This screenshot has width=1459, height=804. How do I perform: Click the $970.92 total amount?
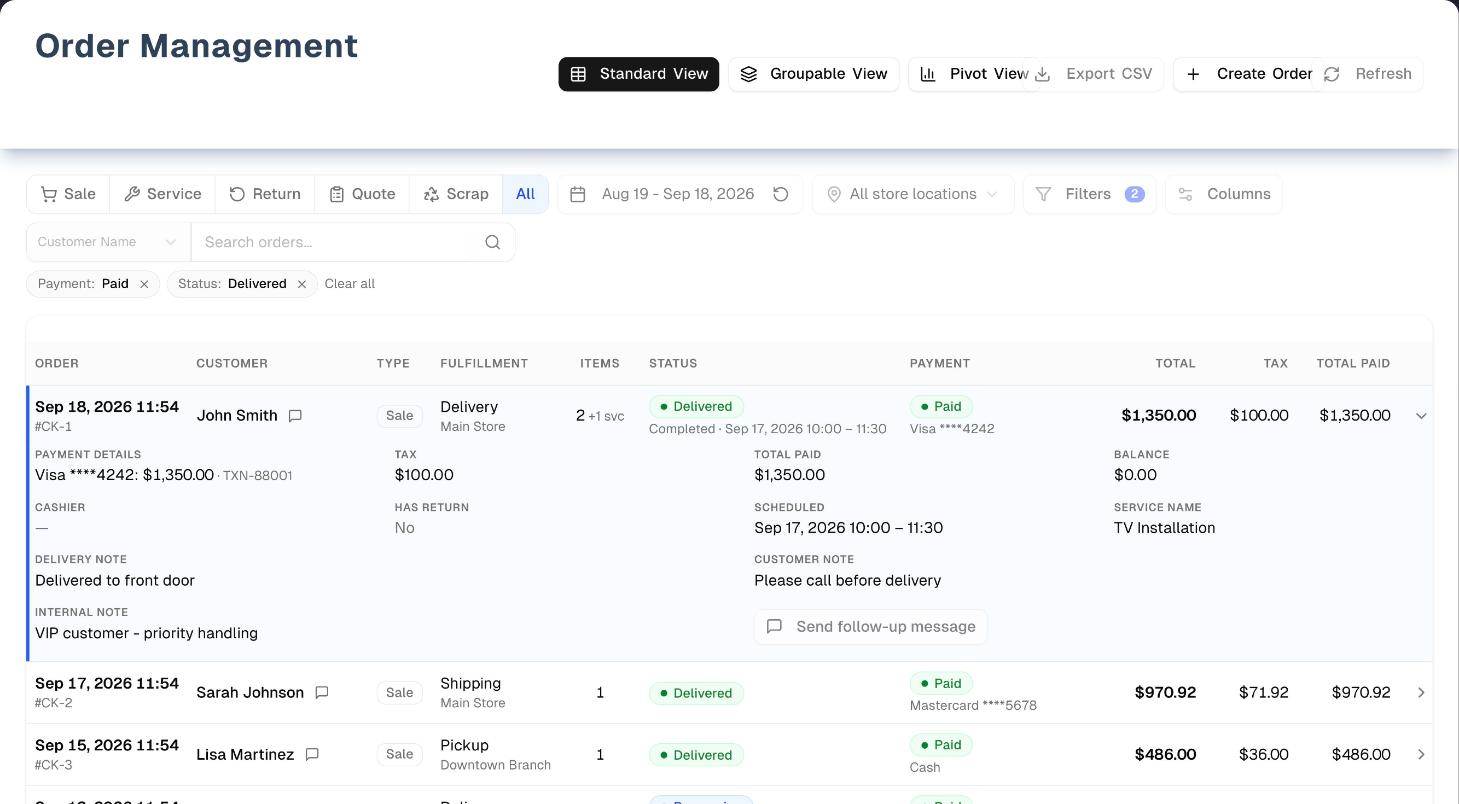pyautogui.click(x=1165, y=693)
